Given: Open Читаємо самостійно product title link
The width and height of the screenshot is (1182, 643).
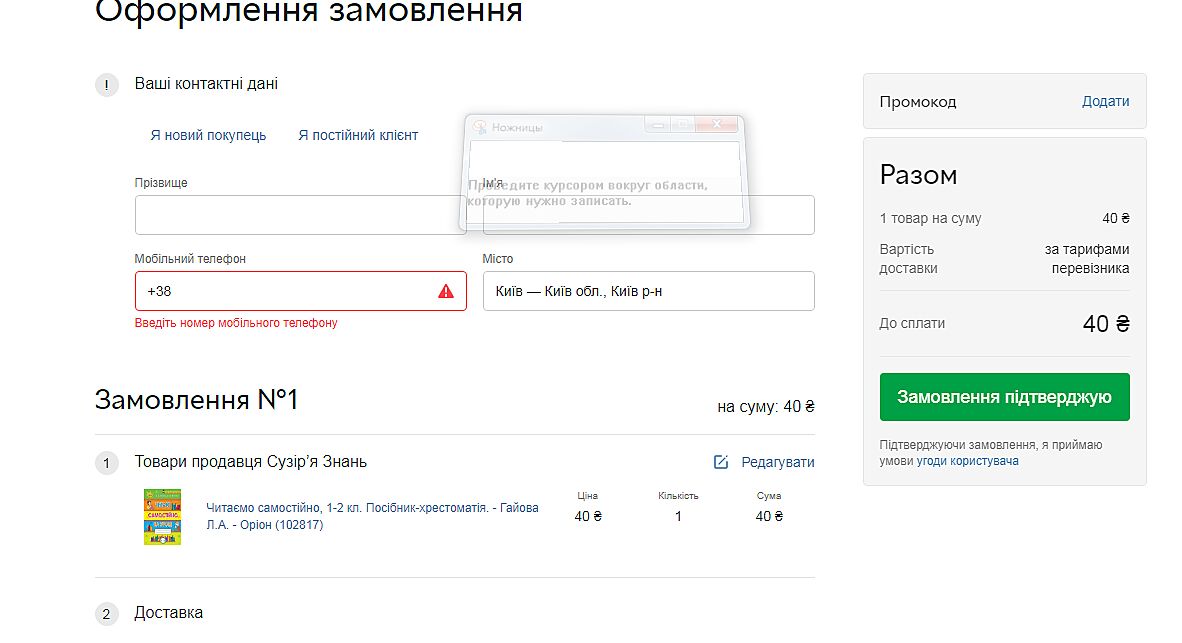Looking at the screenshot, I should [x=371, y=516].
